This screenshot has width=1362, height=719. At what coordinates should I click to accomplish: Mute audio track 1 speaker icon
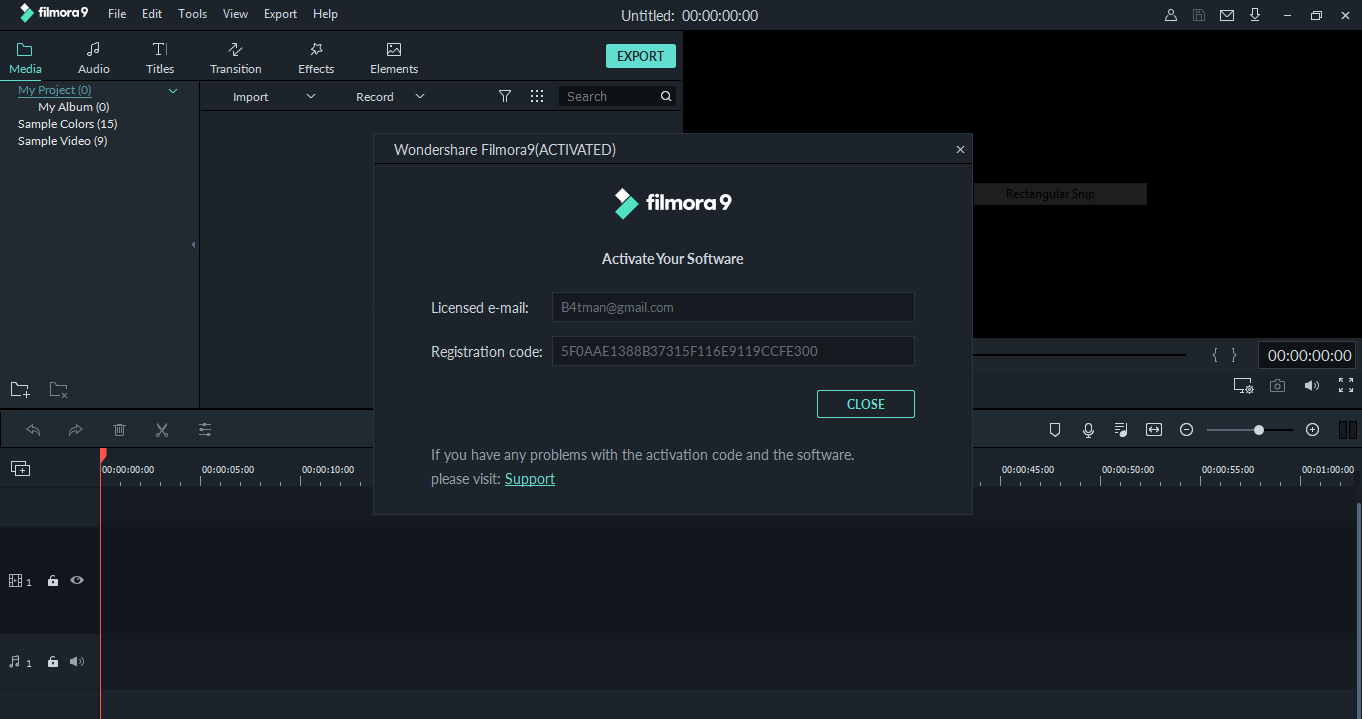point(77,662)
